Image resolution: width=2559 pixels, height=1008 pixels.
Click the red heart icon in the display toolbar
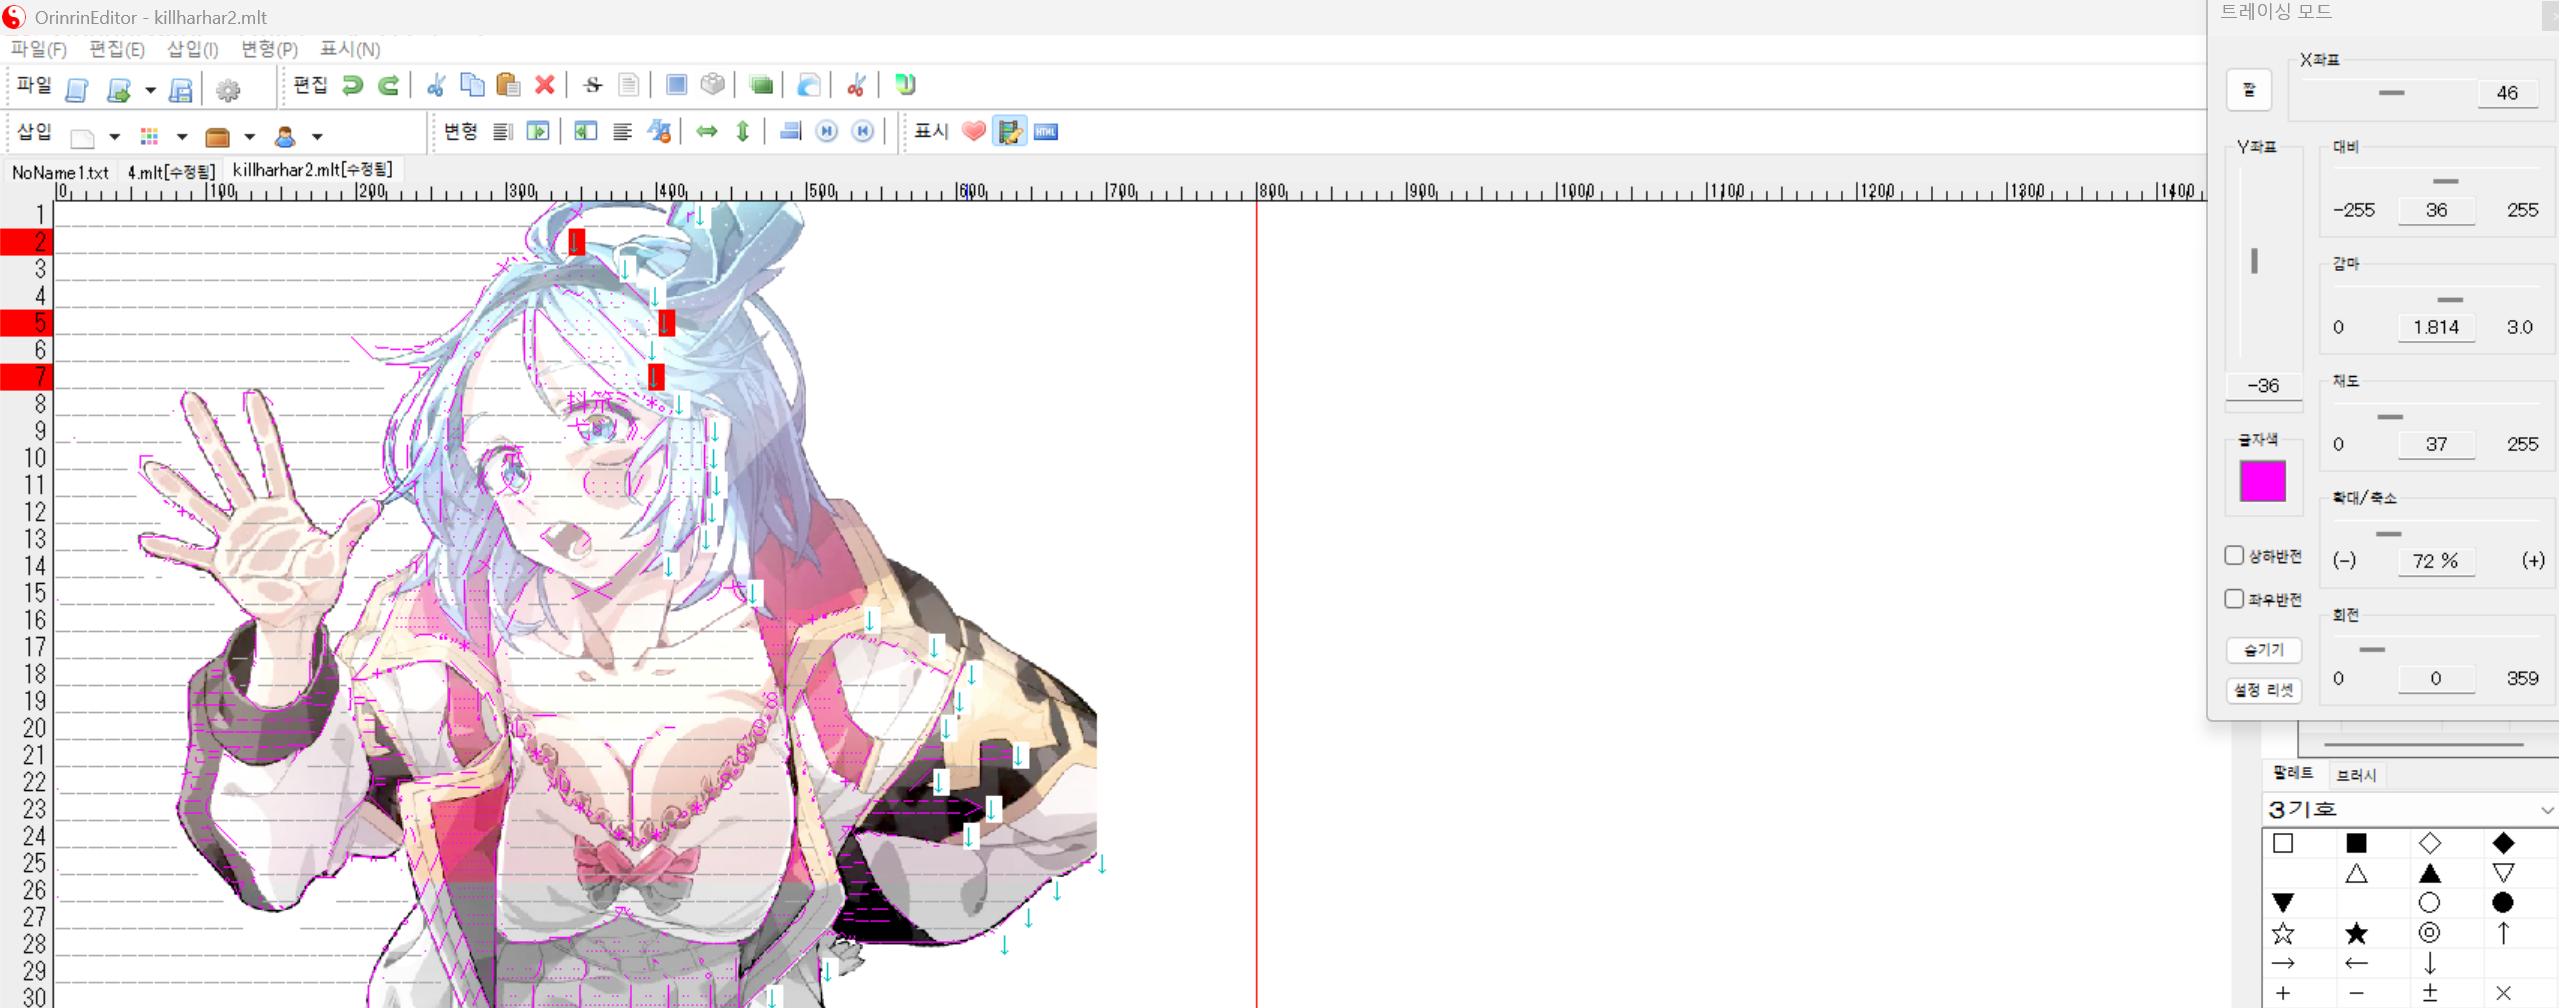pos(973,131)
